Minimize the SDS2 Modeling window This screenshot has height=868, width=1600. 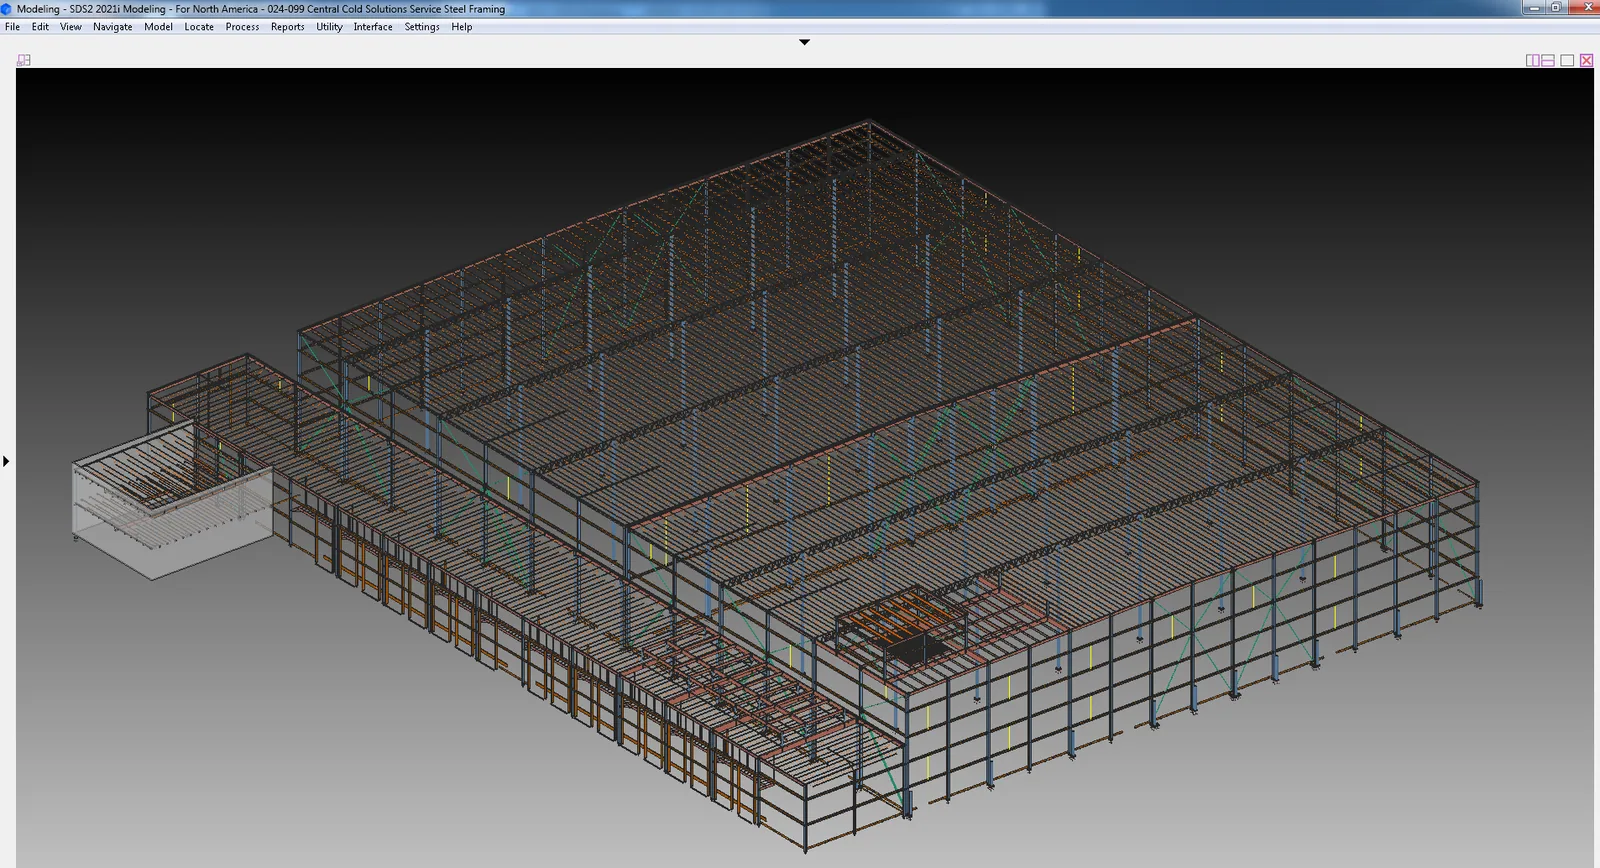[1535, 7]
